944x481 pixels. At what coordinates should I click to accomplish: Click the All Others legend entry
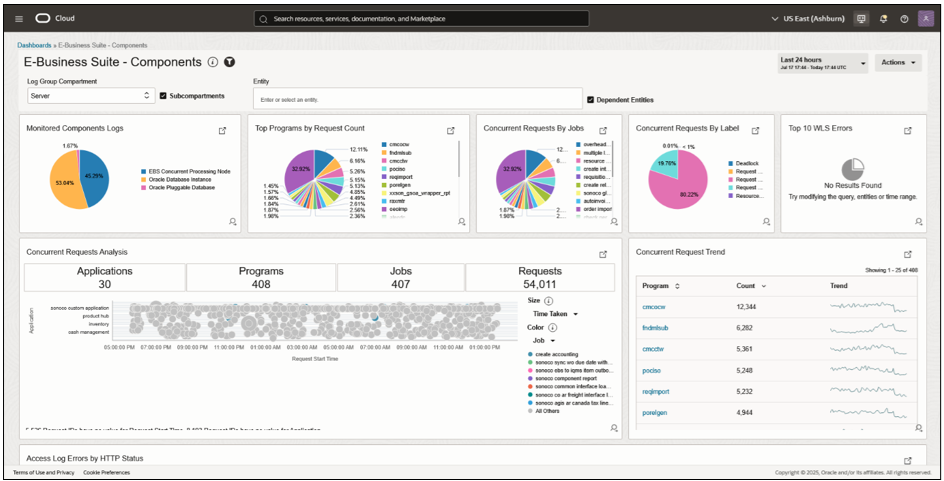pos(543,411)
